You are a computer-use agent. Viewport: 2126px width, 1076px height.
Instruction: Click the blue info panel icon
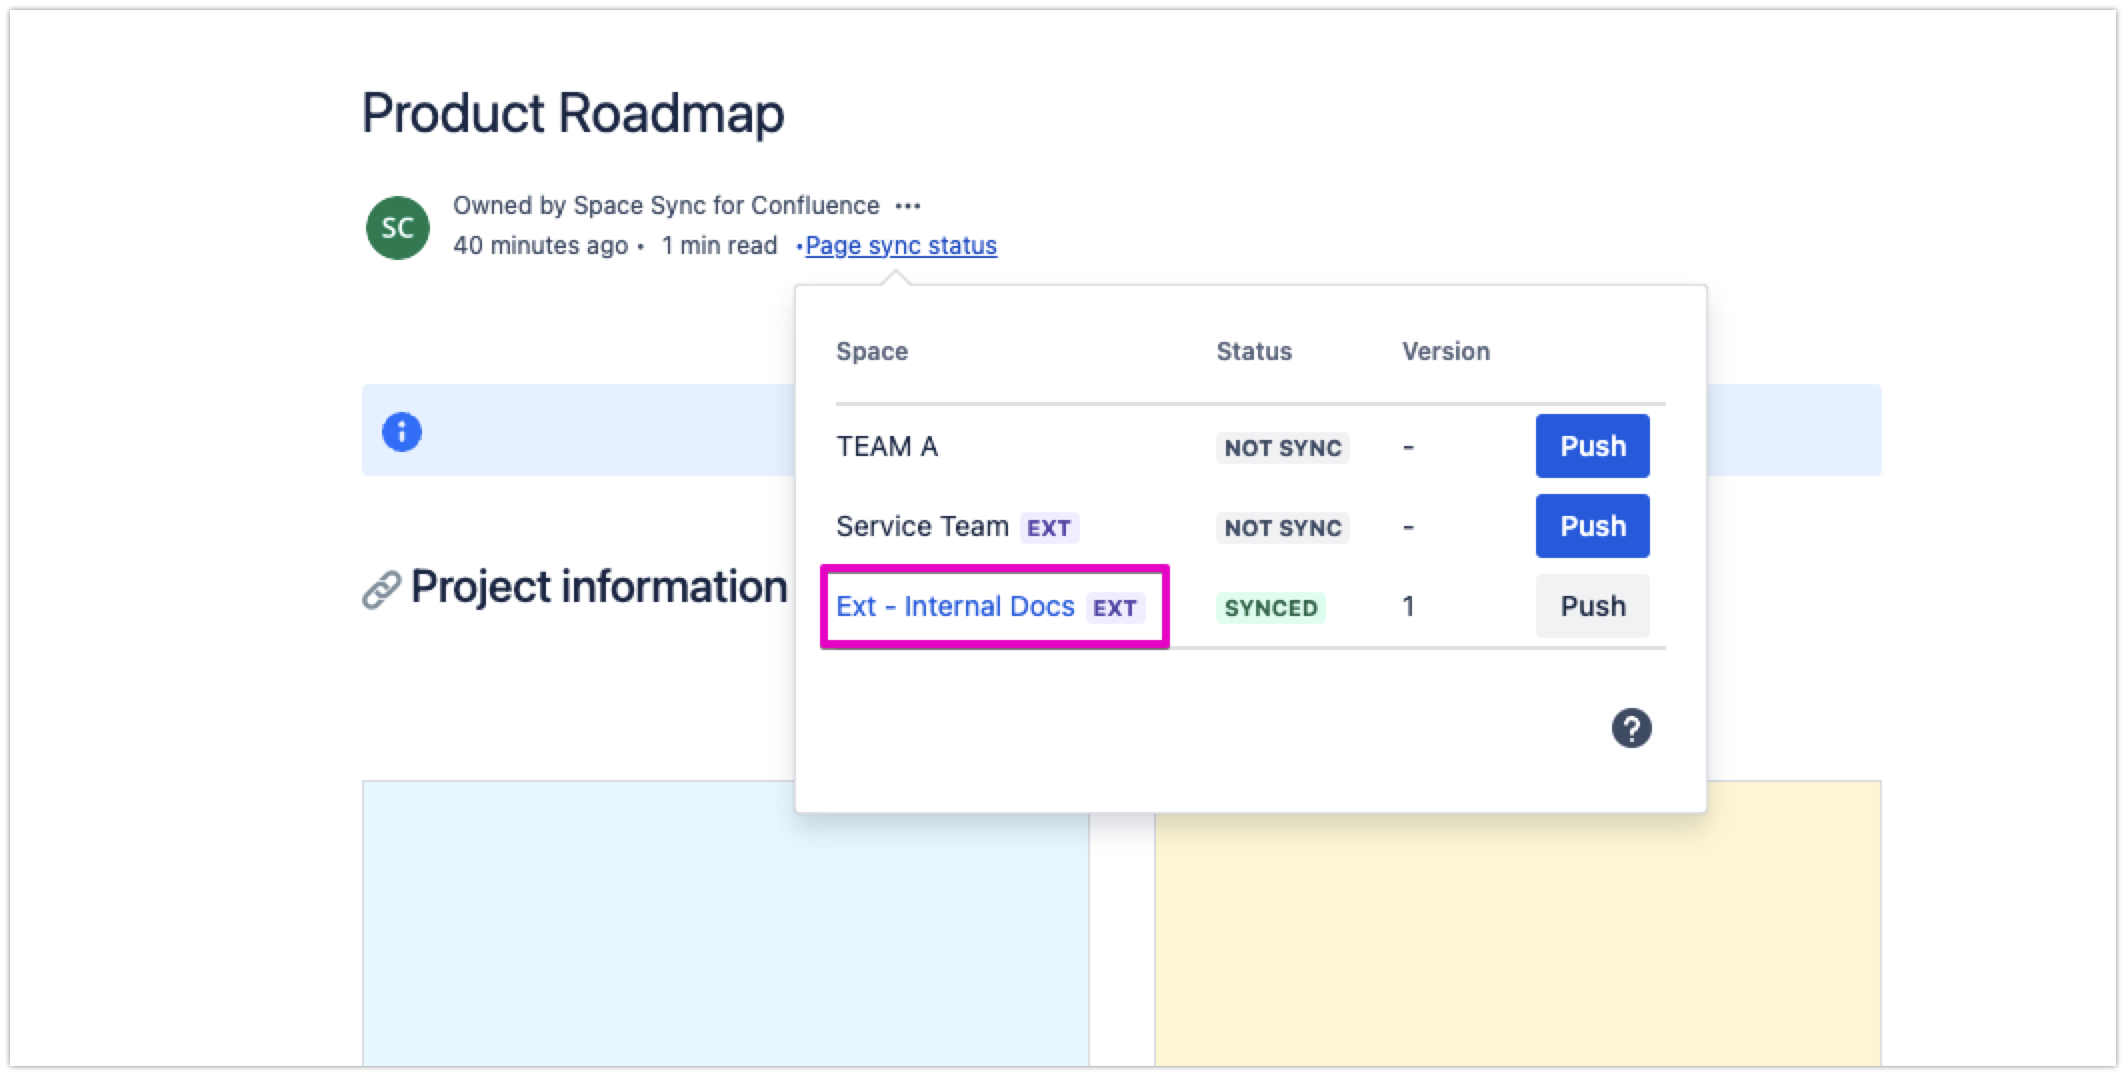point(402,432)
